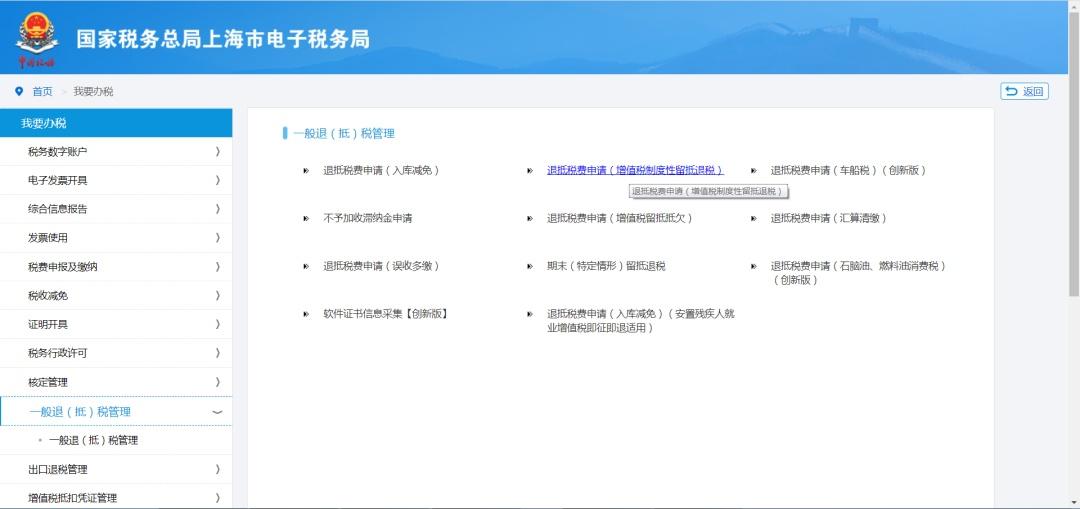The image size is (1080, 509).
Task: Click the national tax emblem logo
Action: coord(37,39)
